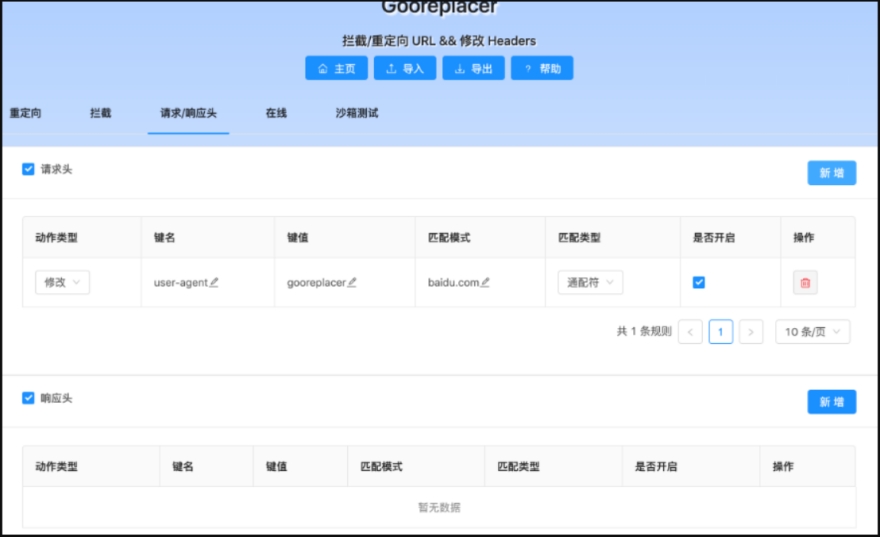Click the red trash delete icon

click(806, 283)
